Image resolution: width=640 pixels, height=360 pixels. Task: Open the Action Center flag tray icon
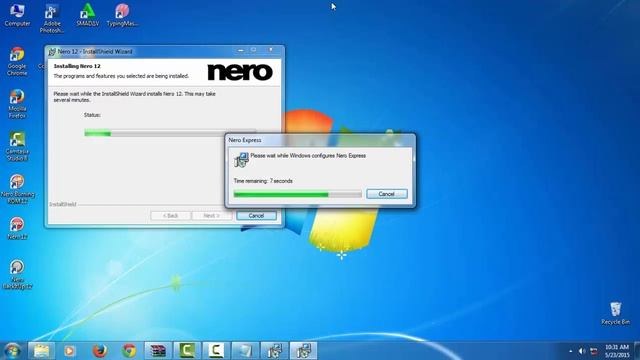pyautogui.click(x=594, y=351)
